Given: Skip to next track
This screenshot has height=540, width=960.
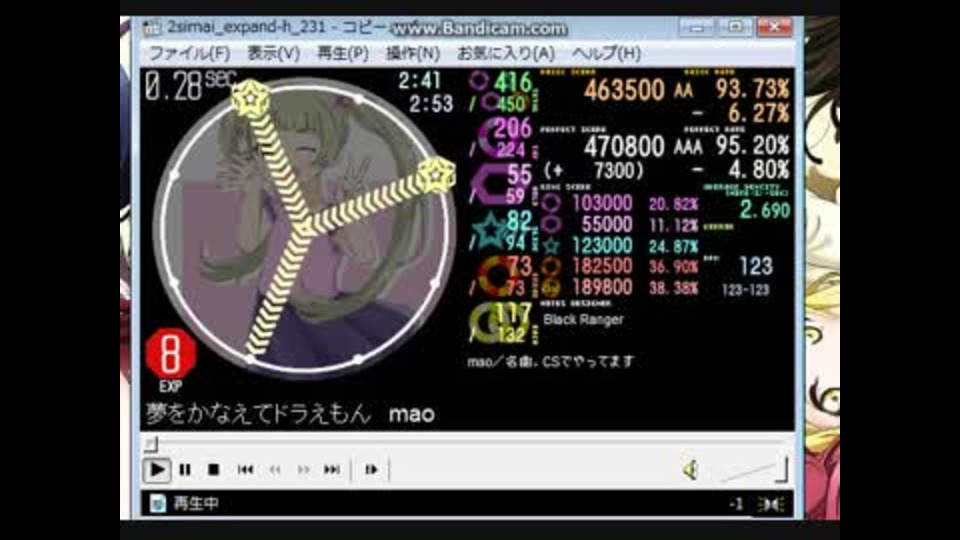Looking at the screenshot, I should (x=332, y=470).
